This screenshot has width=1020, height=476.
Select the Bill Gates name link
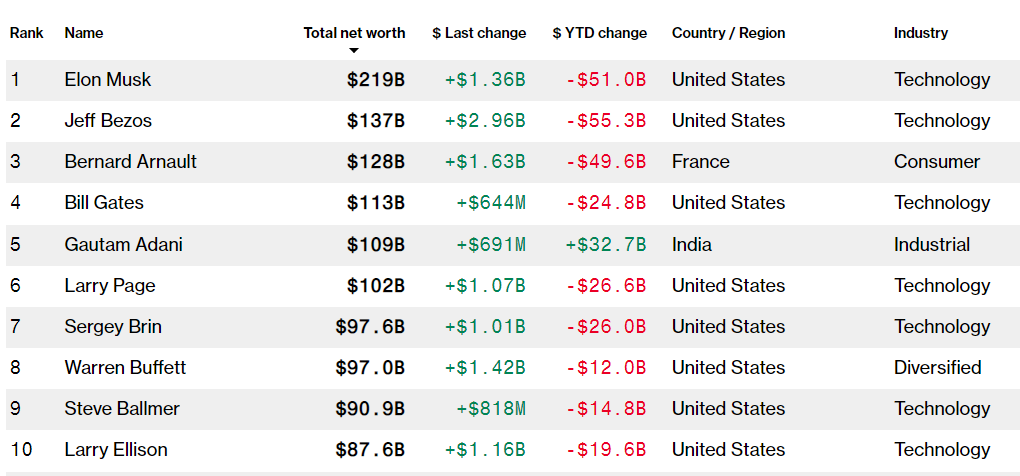coord(104,203)
